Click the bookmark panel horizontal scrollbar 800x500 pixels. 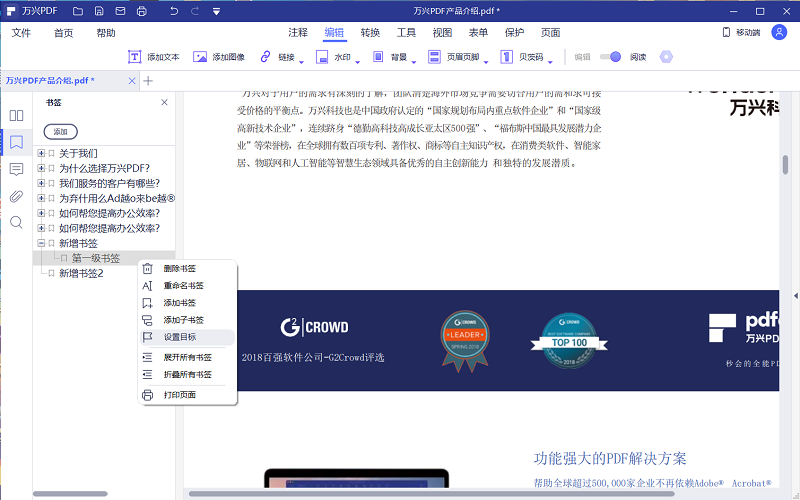(70, 494)
